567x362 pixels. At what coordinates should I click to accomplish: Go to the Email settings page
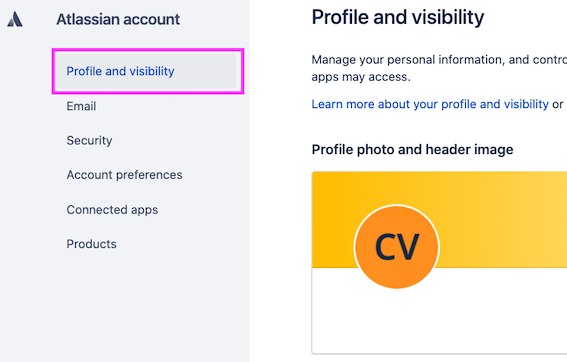click(81, 106)
